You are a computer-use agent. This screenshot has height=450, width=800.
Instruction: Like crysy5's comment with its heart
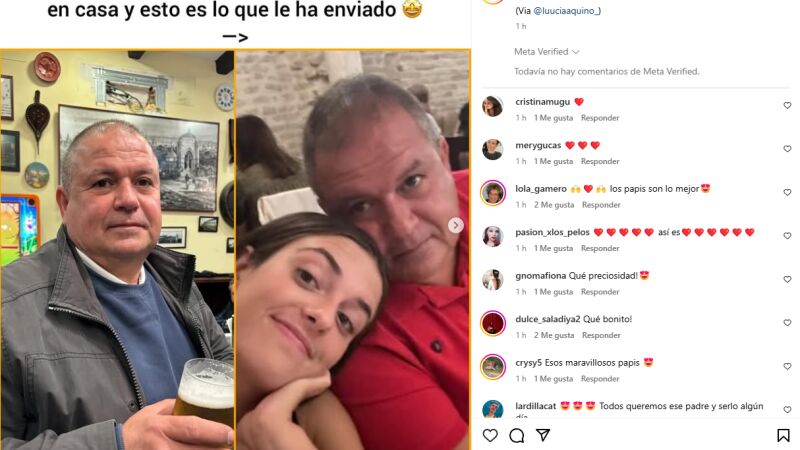tap(787, 366)
